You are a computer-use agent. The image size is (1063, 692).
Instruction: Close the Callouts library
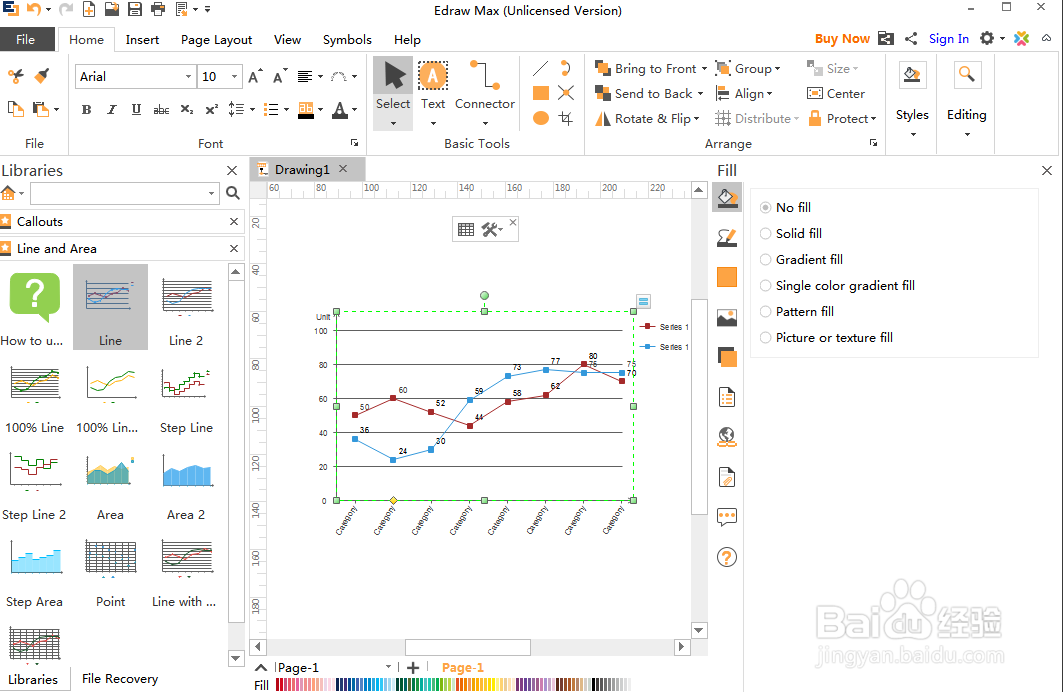coord(234,222)
